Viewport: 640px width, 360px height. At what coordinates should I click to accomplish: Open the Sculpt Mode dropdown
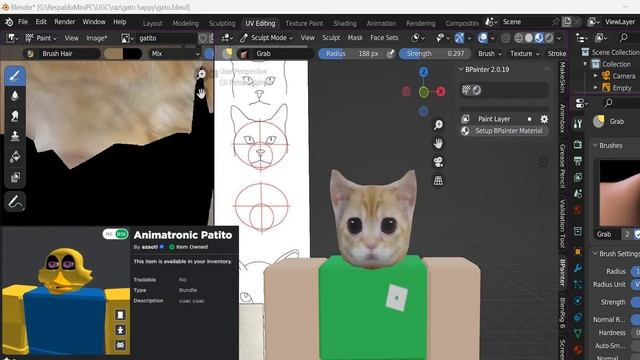coord(267,38)
